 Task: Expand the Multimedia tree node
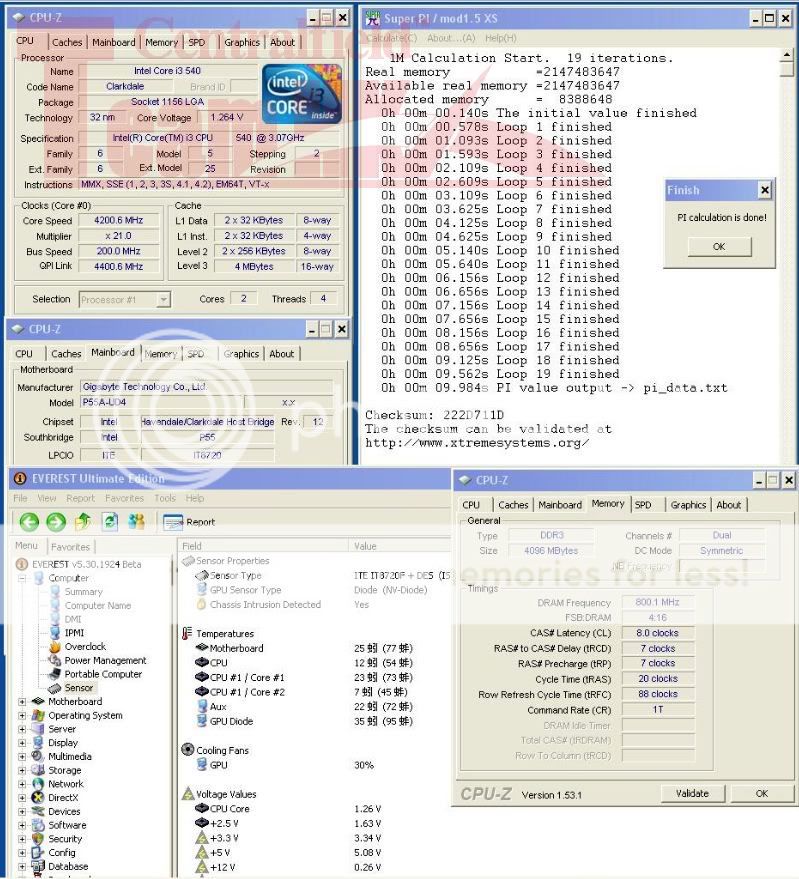click(x=22, y=756)
